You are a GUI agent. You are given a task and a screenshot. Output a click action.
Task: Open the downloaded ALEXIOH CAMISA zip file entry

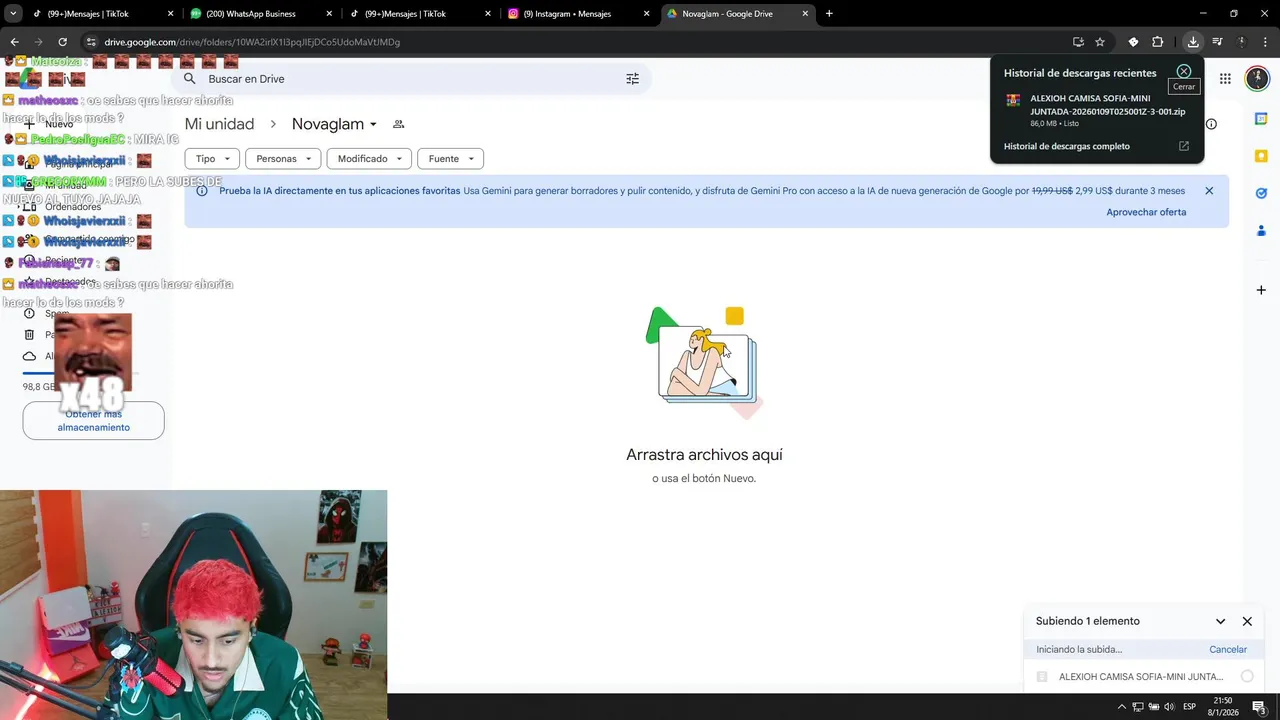point(1096,110)
